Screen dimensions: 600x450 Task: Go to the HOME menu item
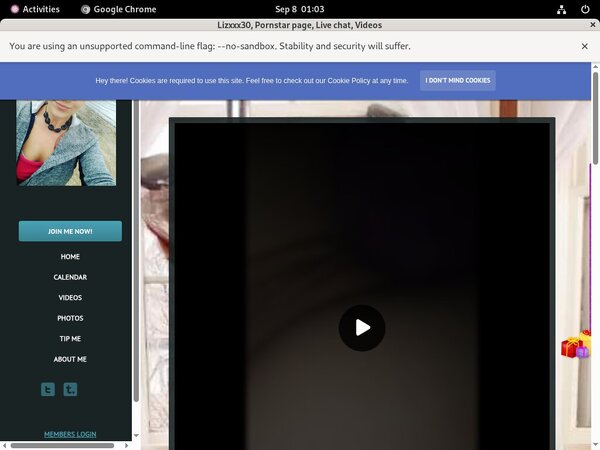(70, 257)
